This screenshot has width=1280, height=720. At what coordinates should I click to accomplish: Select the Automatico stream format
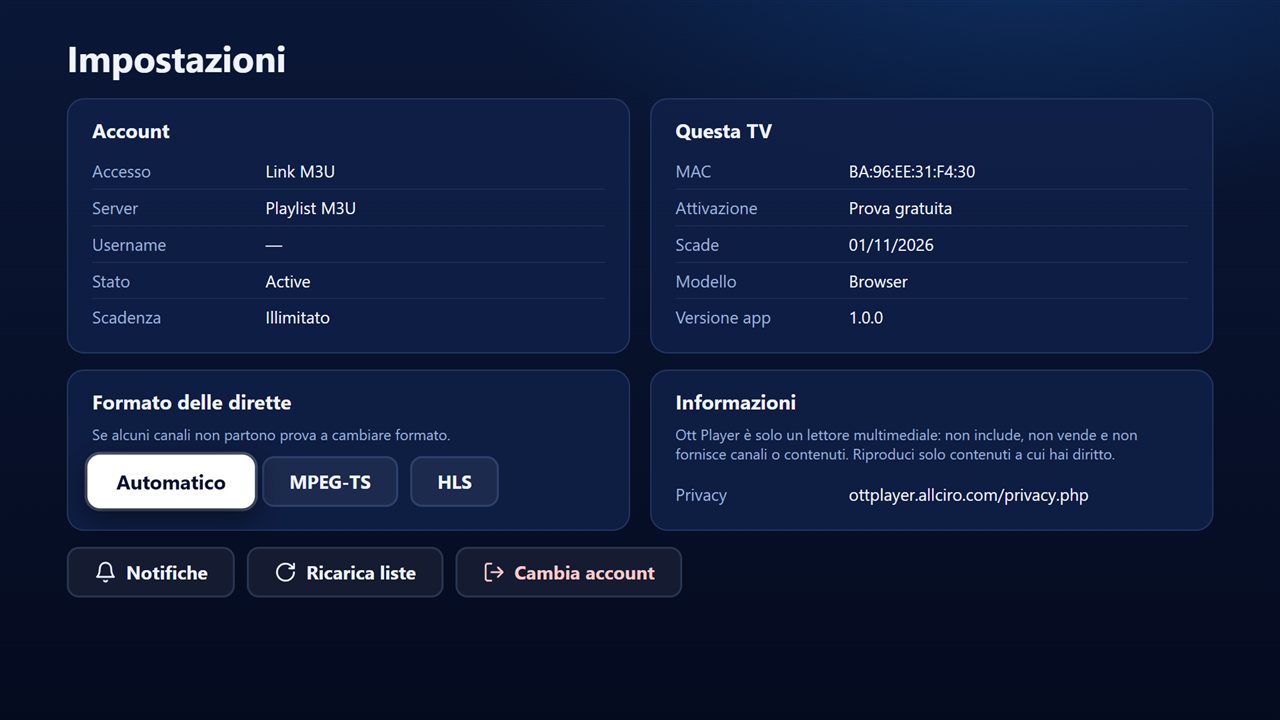171,482
